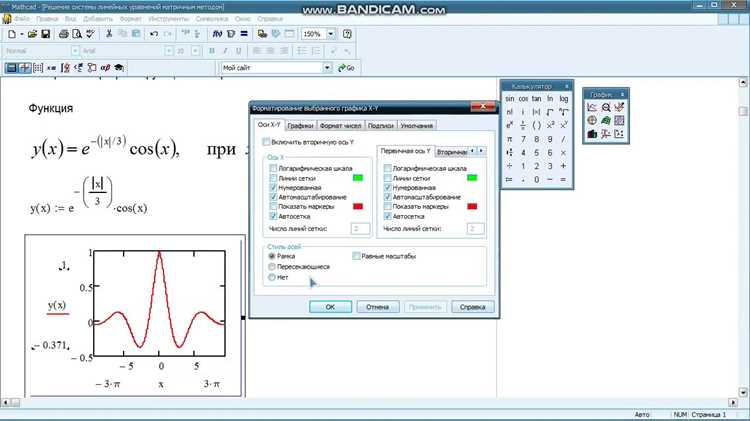The width and height of the screenshot is (750, 421).
Task: Open the Calculus palette in Math toolbar
Action: (66, 68)
